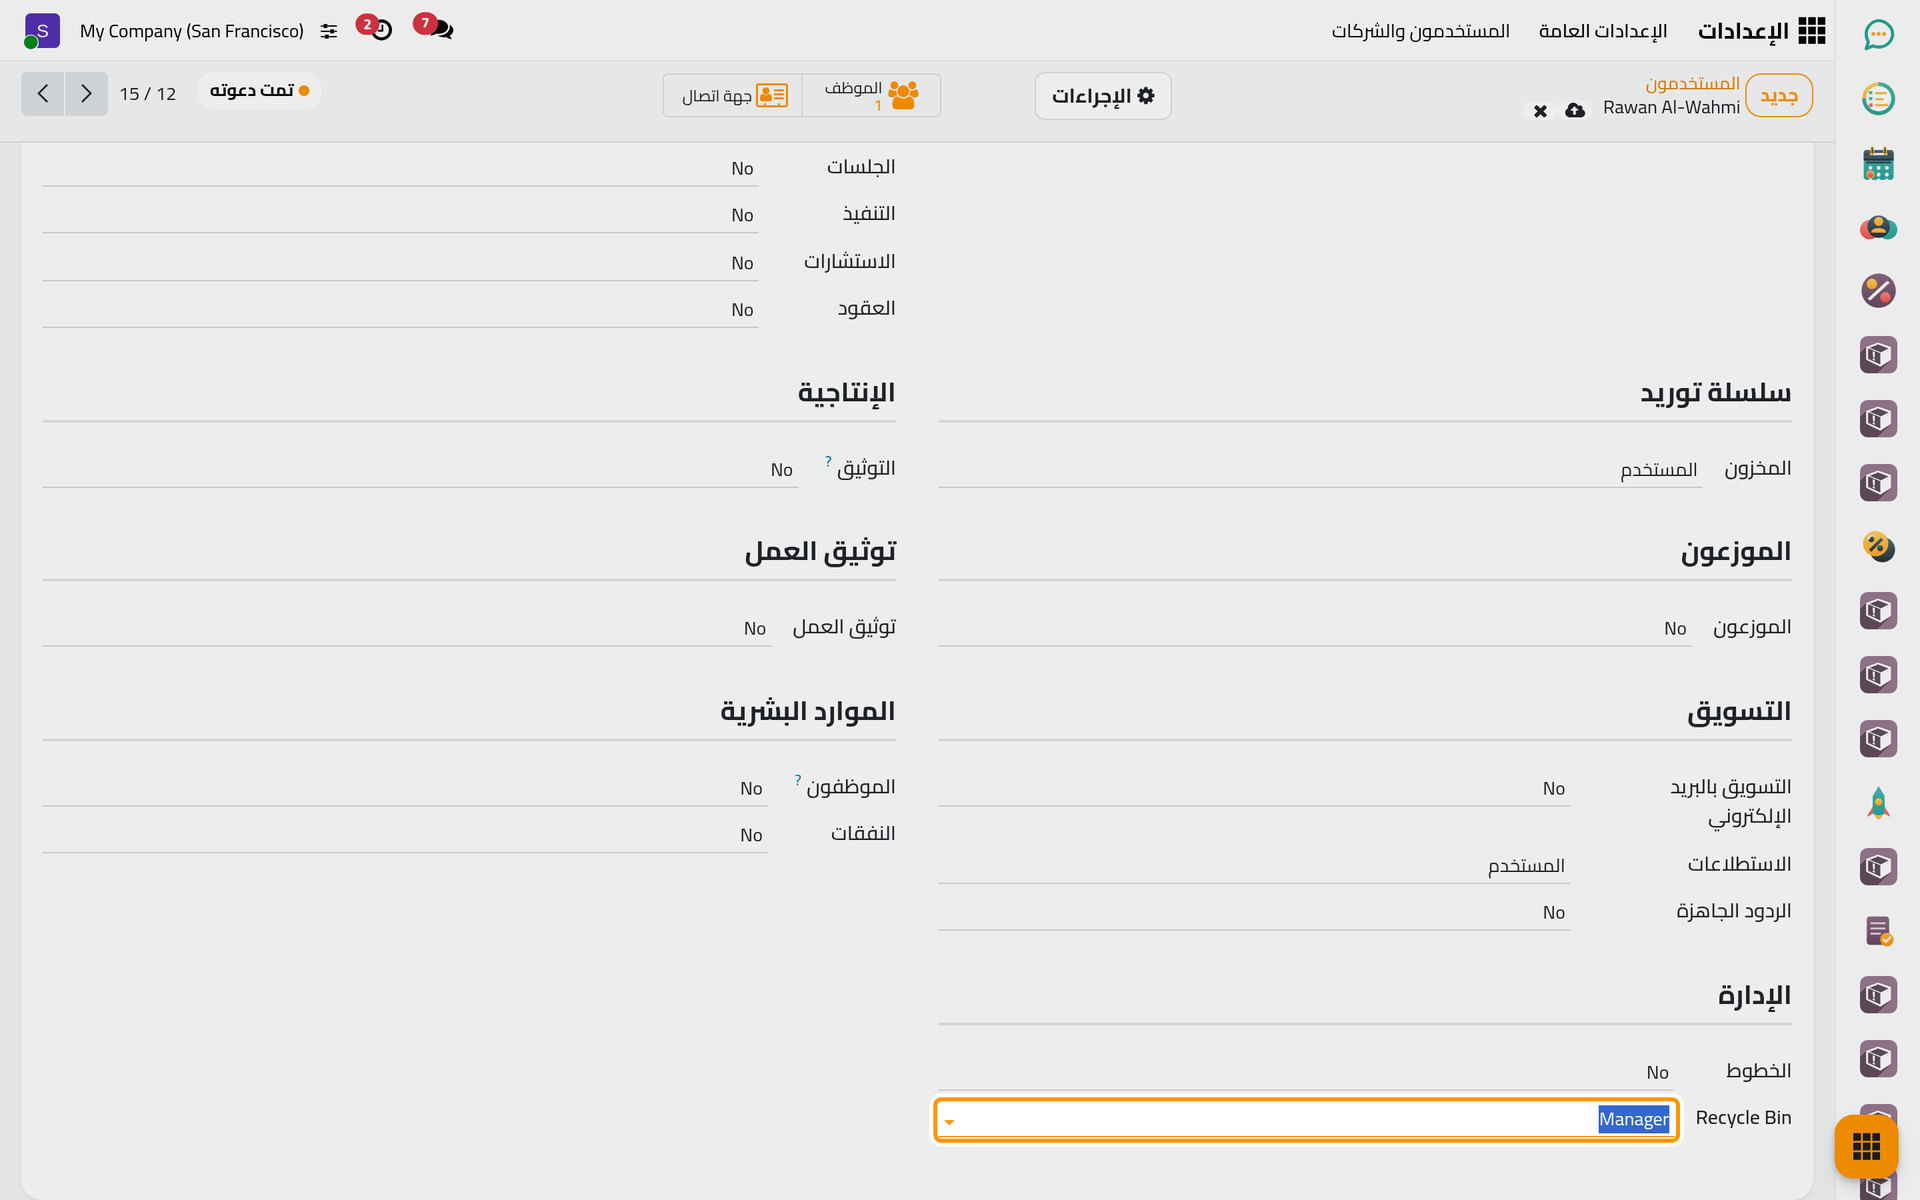Discard changes with the X icon
This screenshot has height=1200, width=1920.
point(1540,111)
